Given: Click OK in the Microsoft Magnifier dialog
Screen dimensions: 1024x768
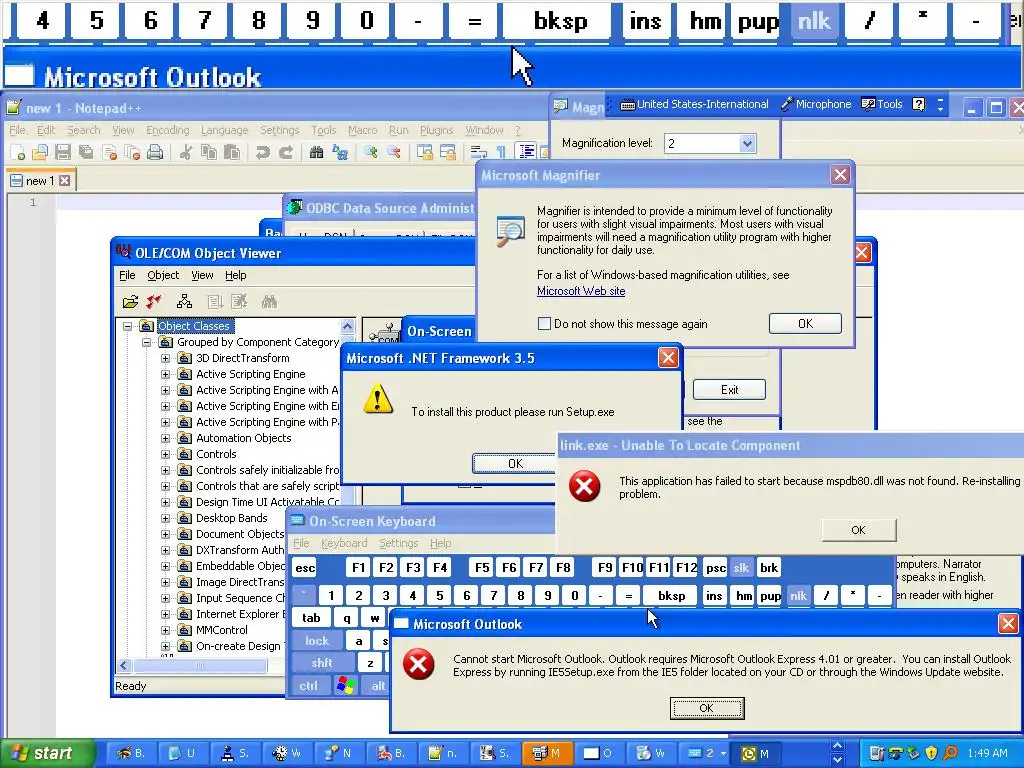Looking at the screenshot, I should click(x=805, y=323).
